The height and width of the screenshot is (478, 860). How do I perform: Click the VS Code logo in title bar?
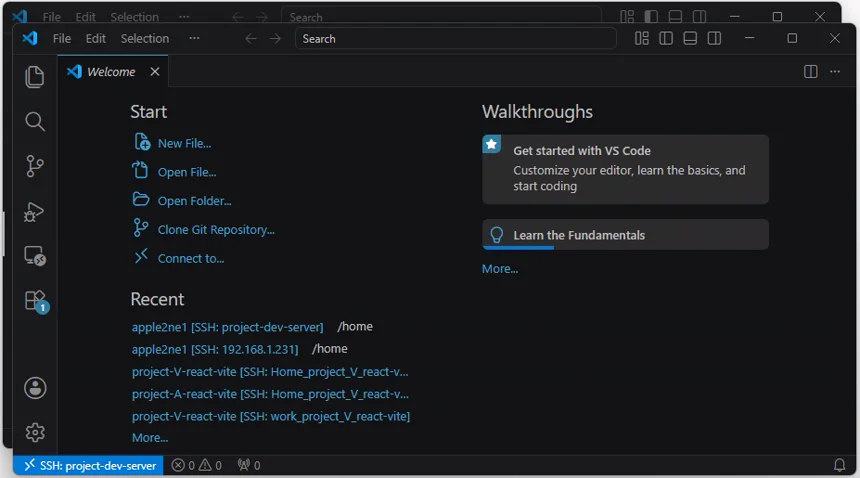(x=30, y=38)
